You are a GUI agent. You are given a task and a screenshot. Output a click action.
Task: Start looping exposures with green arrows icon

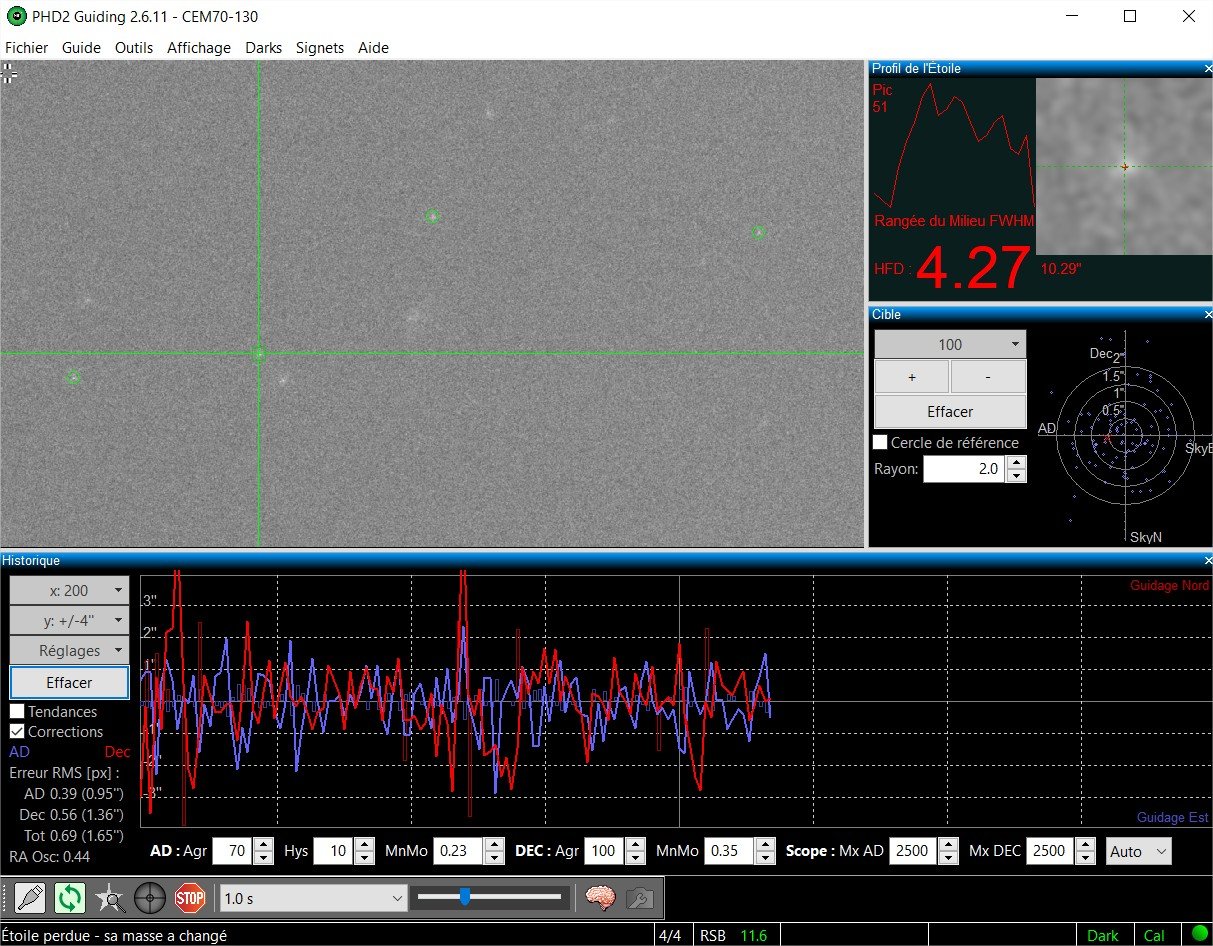coord(70,898)
